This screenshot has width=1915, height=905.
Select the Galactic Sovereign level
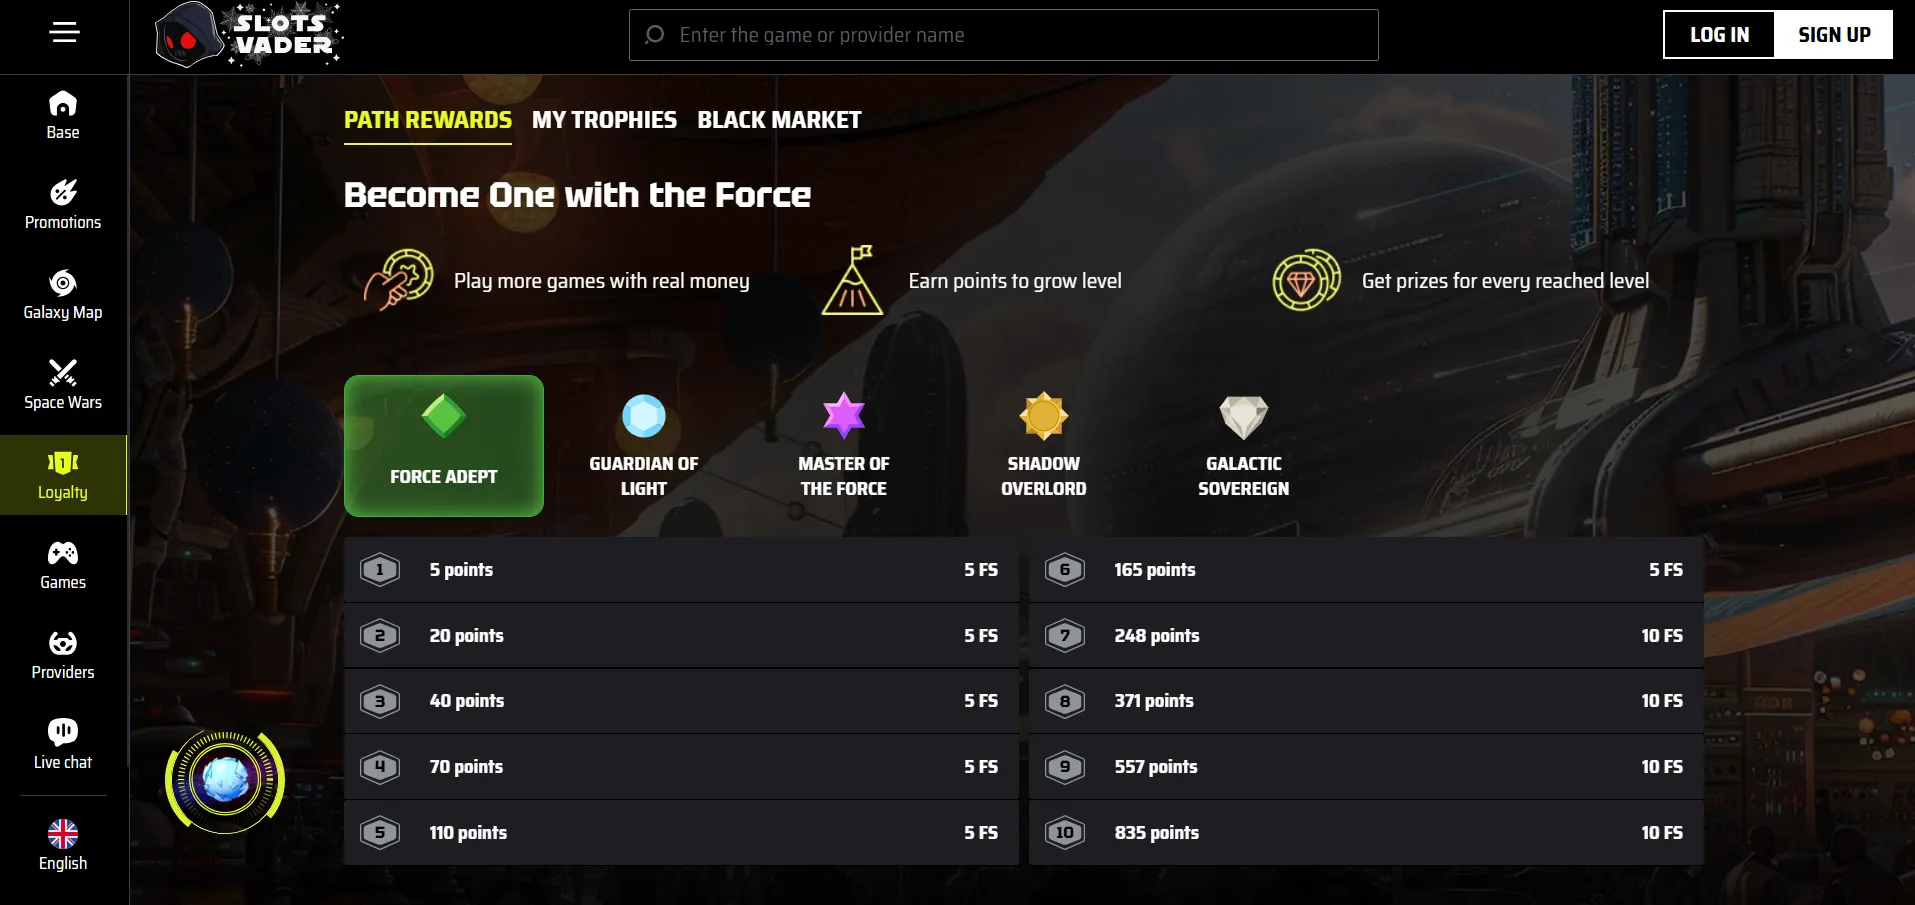click(x=1243, y=446)
